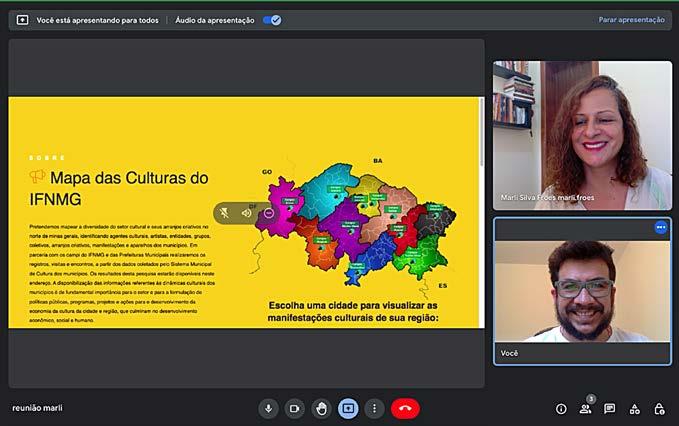The image size is (679, 426).
Task: Toggle presentation audio switch
Action: click(x=272, y=20)
